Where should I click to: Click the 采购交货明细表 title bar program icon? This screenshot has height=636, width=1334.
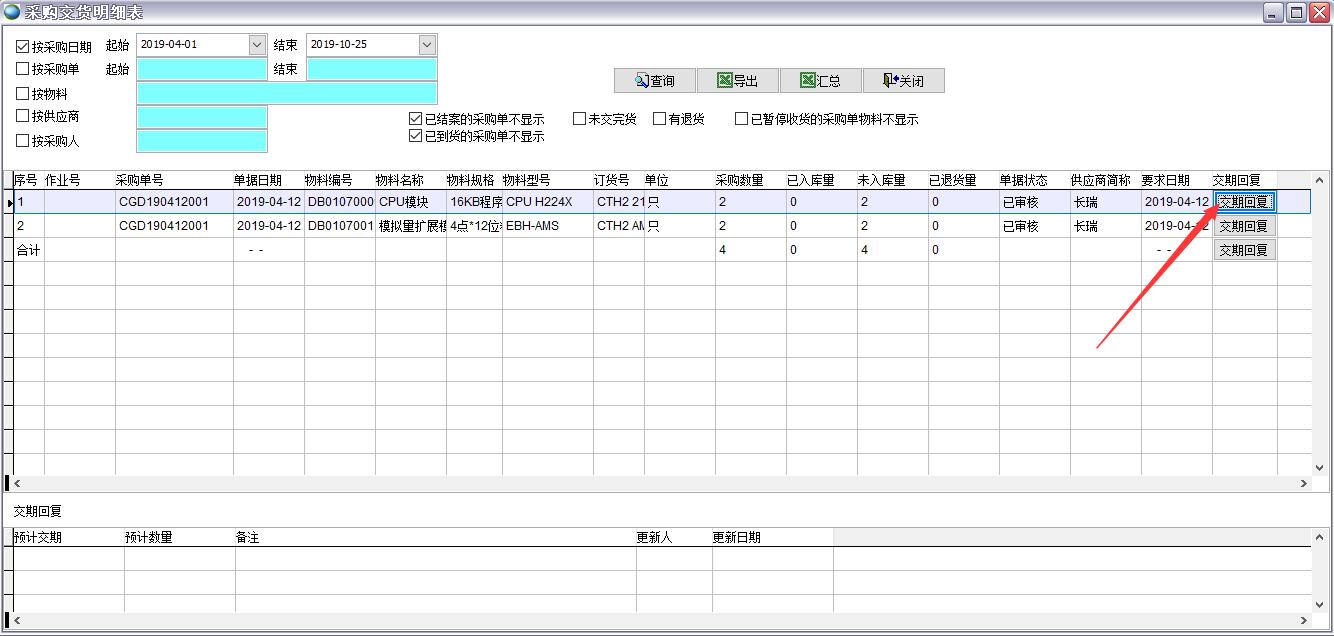(10, 11)
